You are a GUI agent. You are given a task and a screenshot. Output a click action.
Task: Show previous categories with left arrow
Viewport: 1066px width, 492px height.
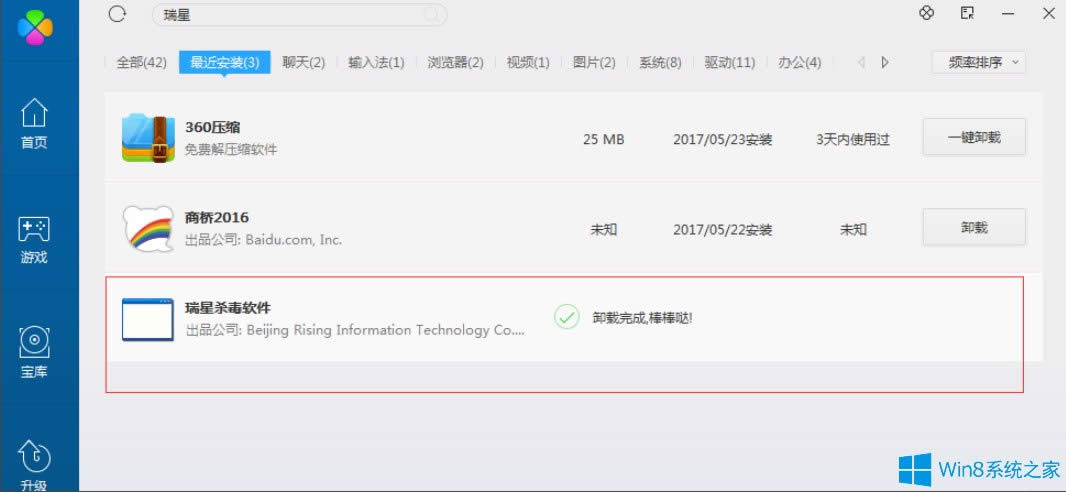tap(861, 63)
